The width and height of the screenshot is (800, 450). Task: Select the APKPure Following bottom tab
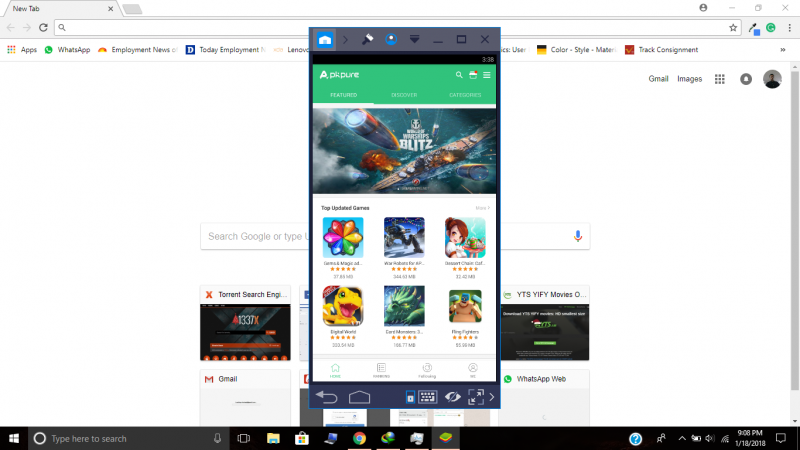point(427,370)
